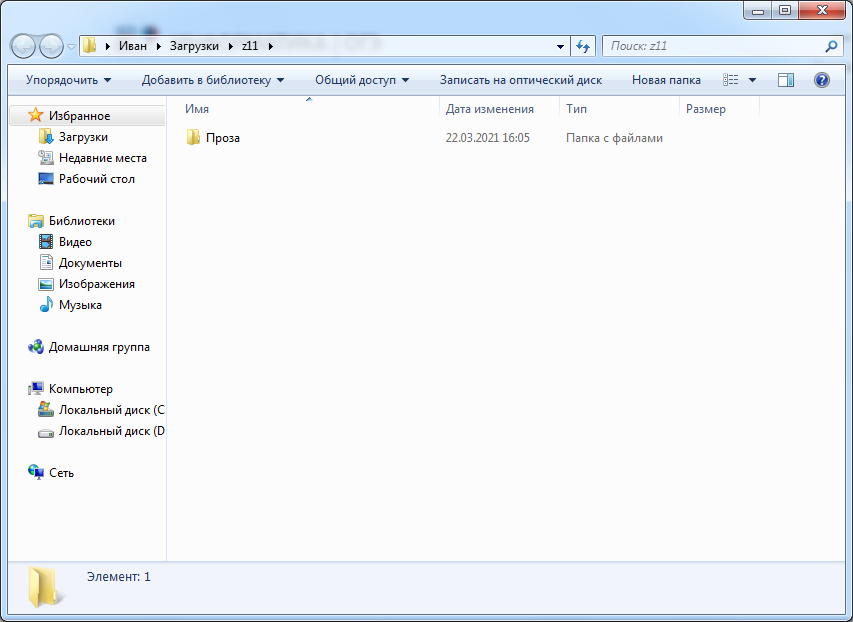Viewport: 853px width, 622px height.
Task: Open Локальный диск (D in sidebar
Action: coord(112,431)
